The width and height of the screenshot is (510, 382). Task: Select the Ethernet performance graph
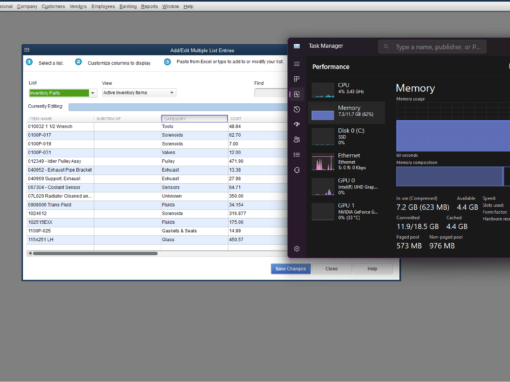point(323,162)
